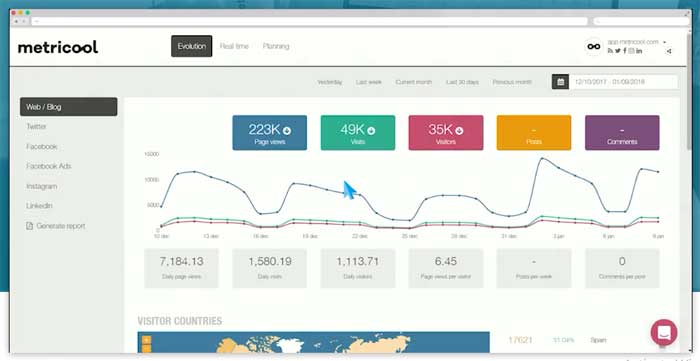
Task: Select the Current month date range
Action: pyautogui.click(x=413, y=82)
